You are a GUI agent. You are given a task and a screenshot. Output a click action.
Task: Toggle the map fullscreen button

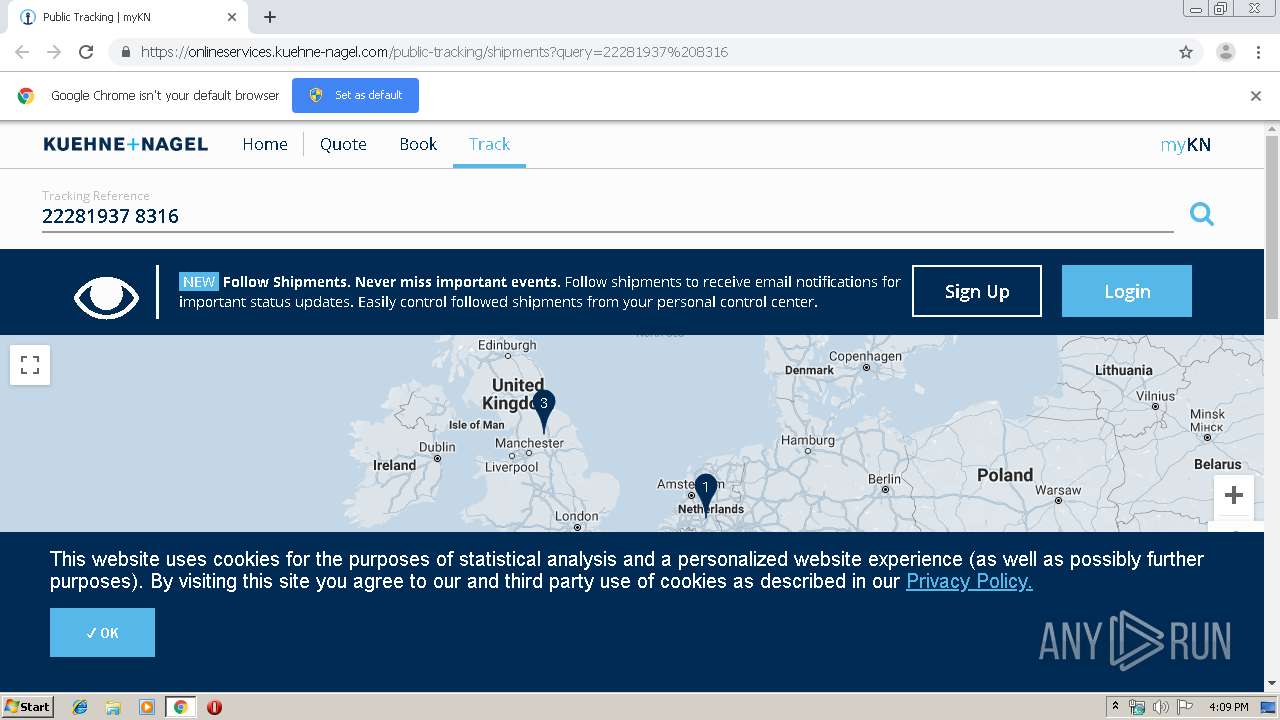pos(30,365)
